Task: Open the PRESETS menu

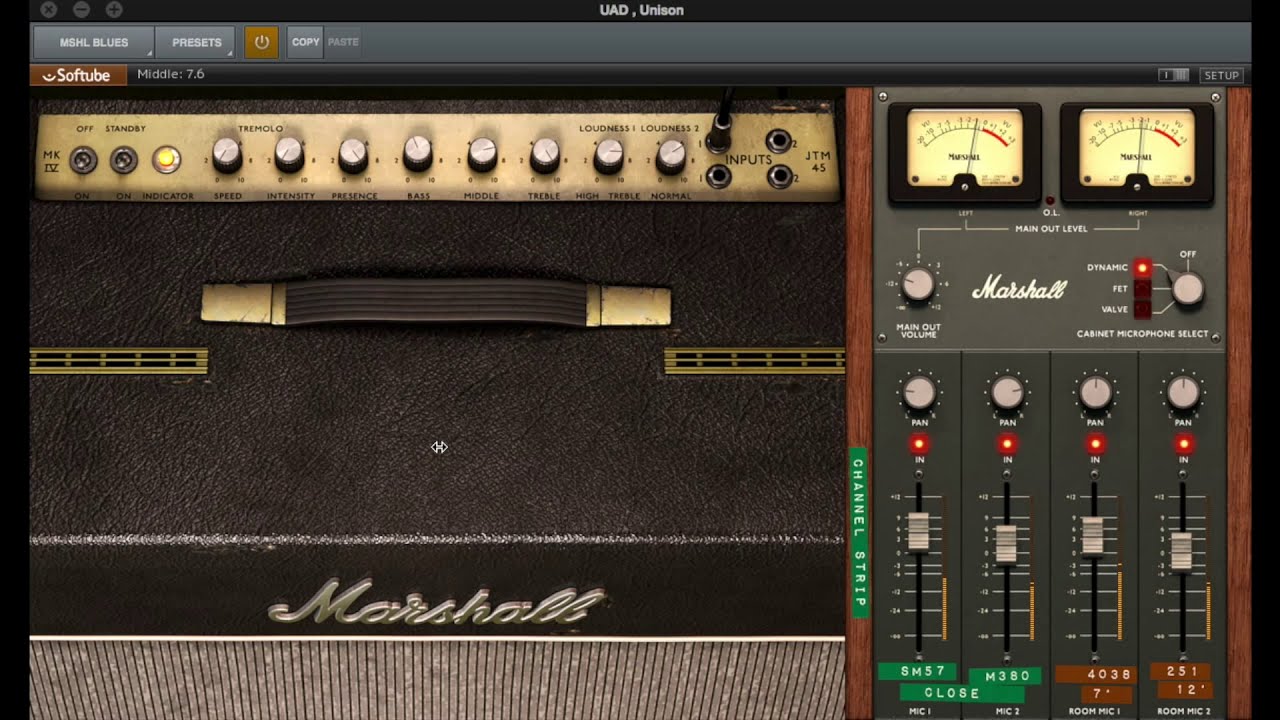Action: coord(196,42)
